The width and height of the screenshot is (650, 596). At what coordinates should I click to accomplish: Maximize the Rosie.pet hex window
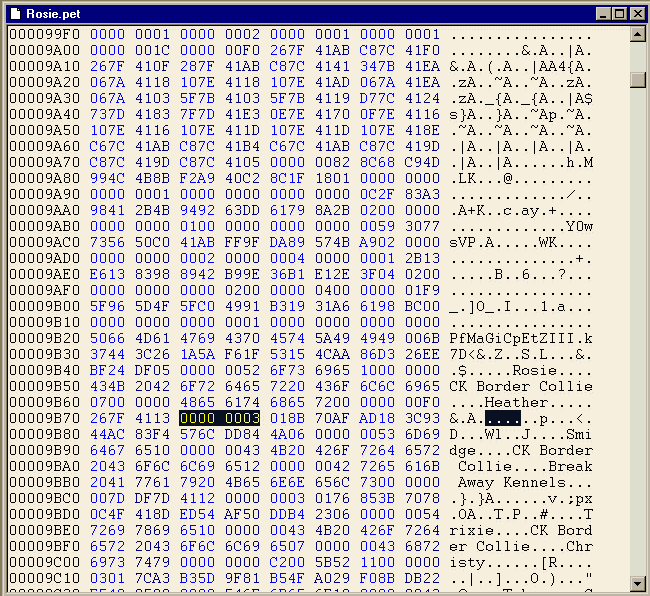[618, 13]
